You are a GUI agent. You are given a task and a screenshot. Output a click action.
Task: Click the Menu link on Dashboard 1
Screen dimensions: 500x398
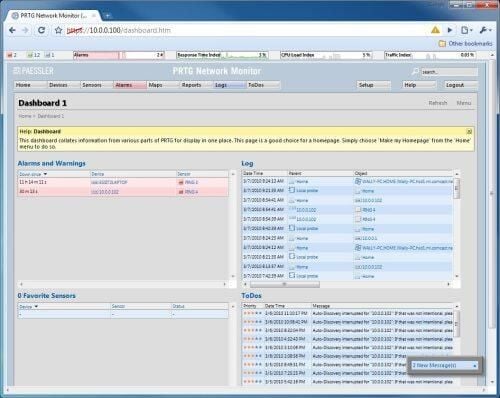point(464,103)
